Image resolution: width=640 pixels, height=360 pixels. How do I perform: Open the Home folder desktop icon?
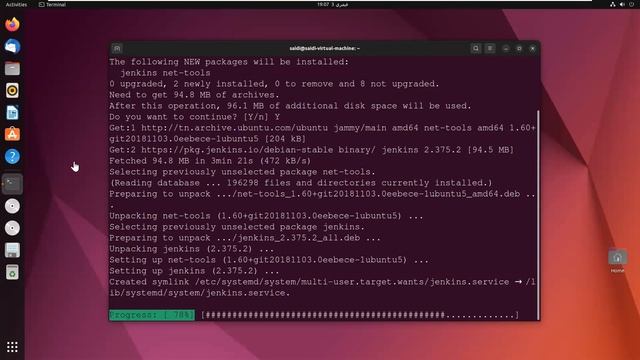618,260
